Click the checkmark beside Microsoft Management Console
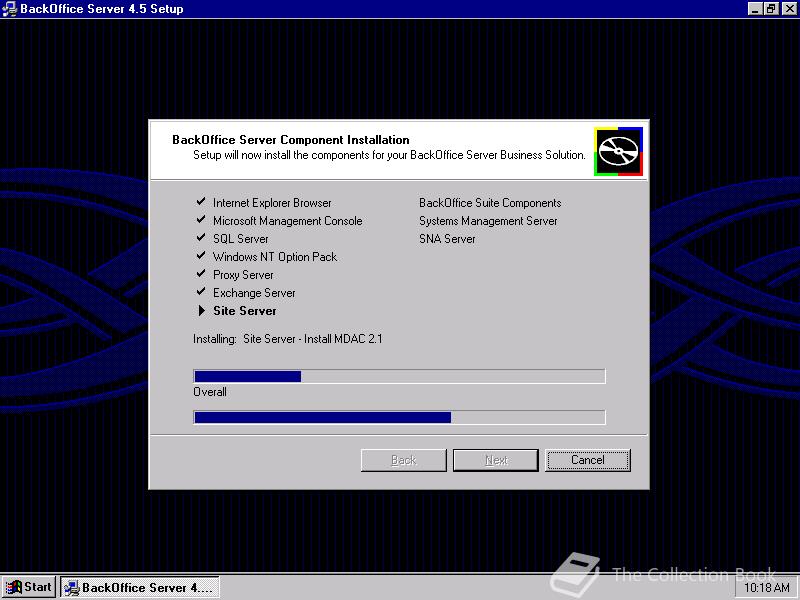The image size is (800, 600). pyautogui.click(x=201, y=219)
